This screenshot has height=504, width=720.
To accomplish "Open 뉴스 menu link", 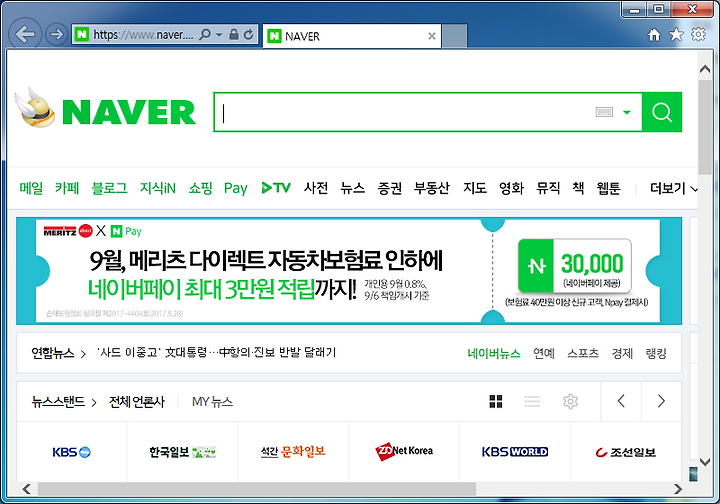I will point(353,188).
